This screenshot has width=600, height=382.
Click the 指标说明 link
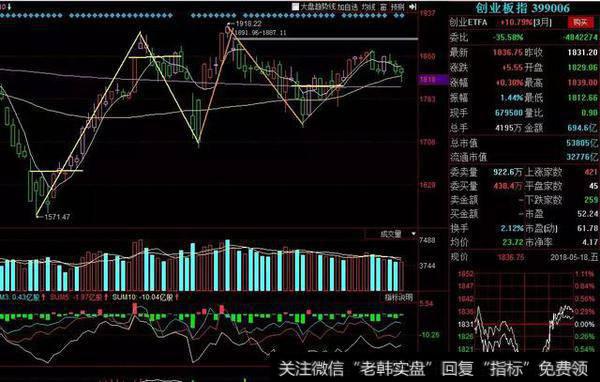click(x=399, y=297)
